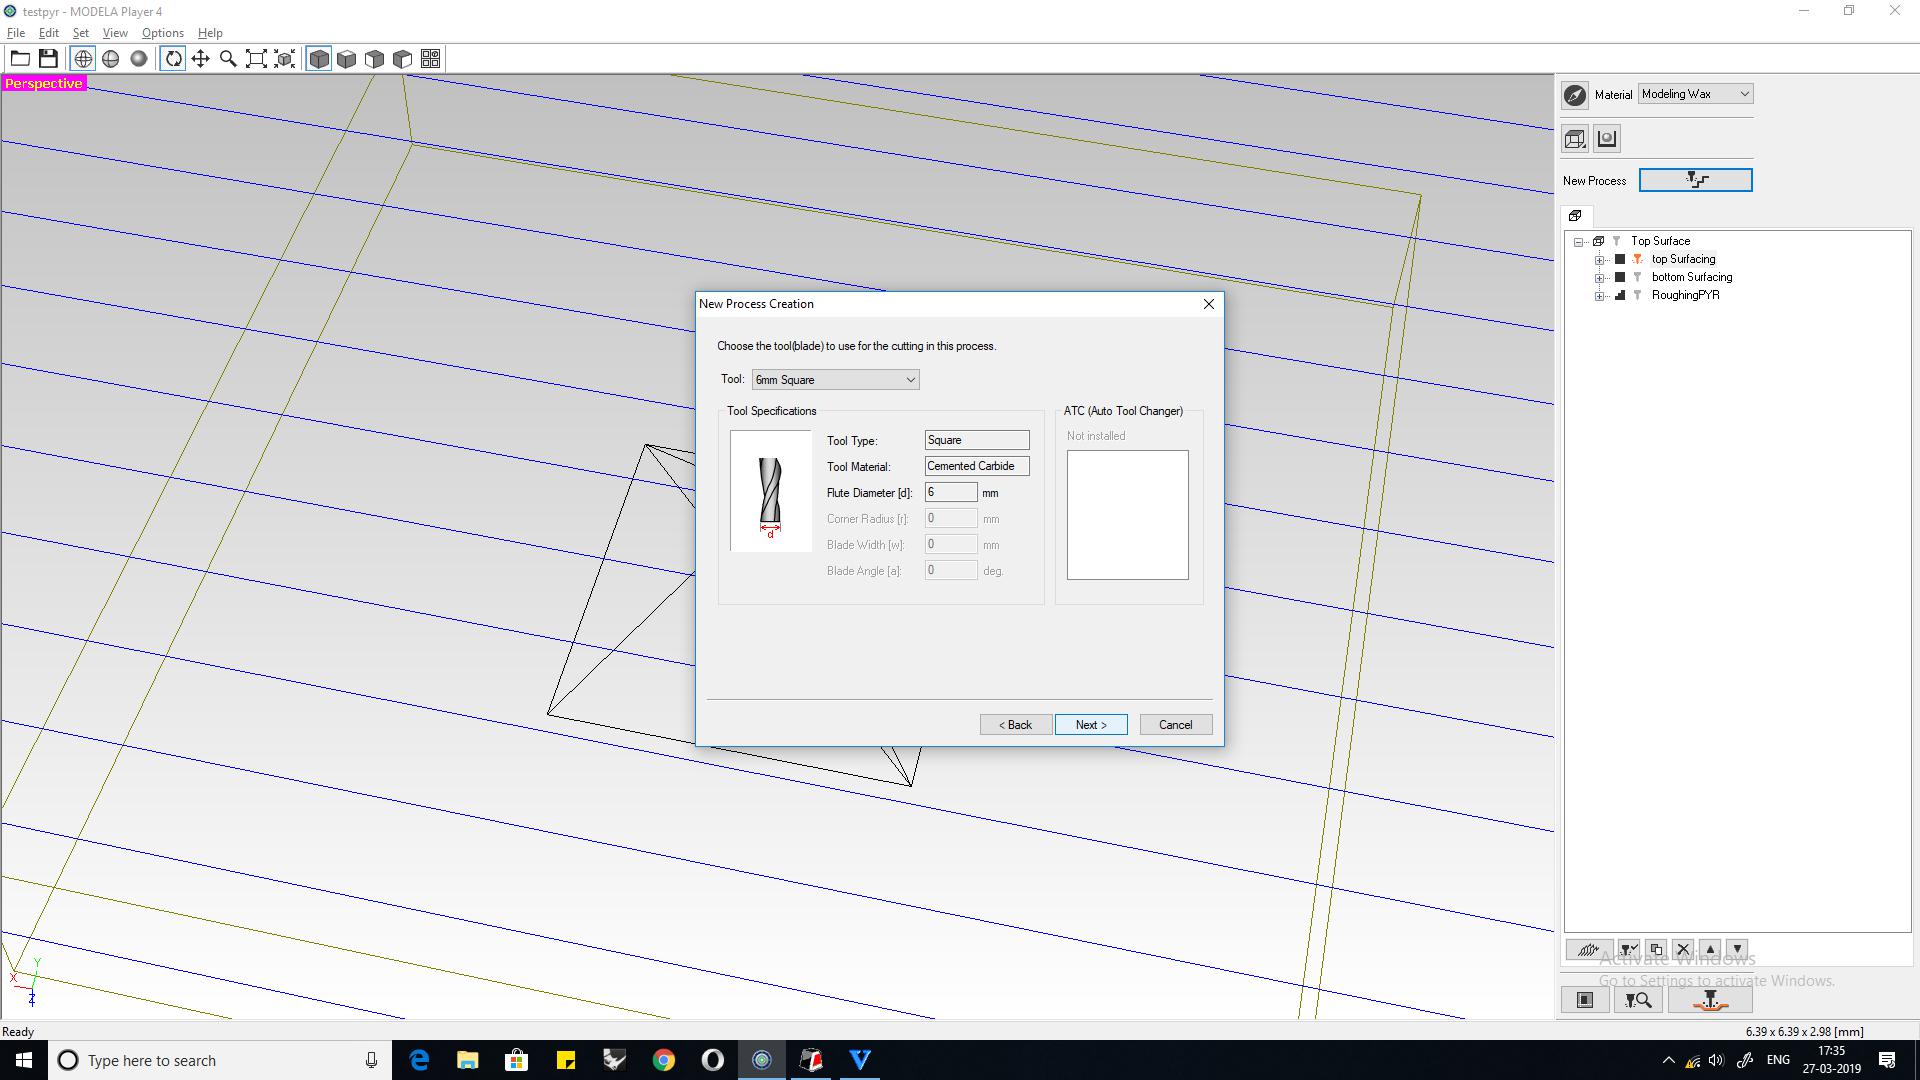Open the Set menu

(x=81, y=33)
